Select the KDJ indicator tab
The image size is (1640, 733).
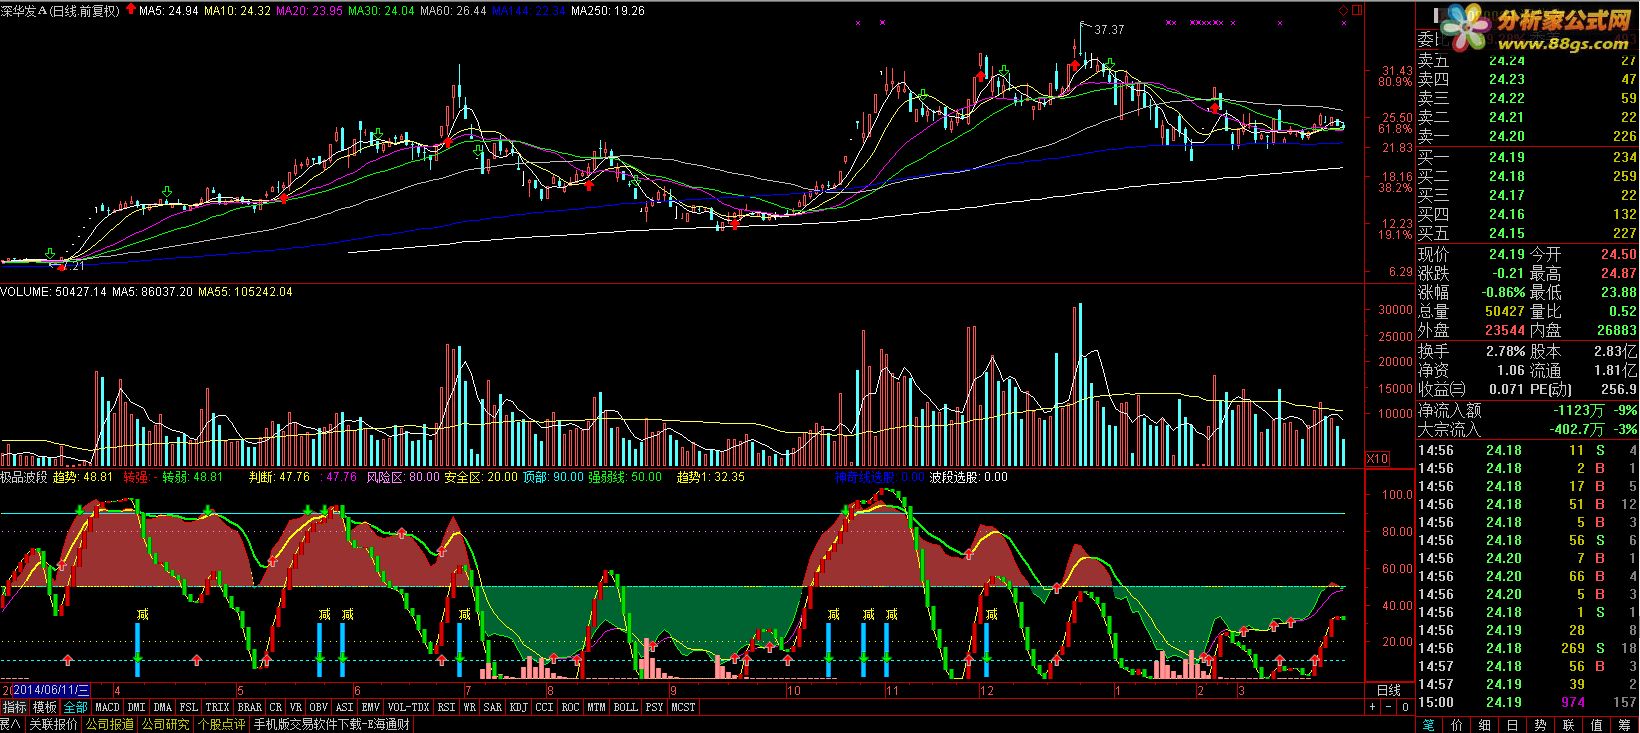(518, 707)
